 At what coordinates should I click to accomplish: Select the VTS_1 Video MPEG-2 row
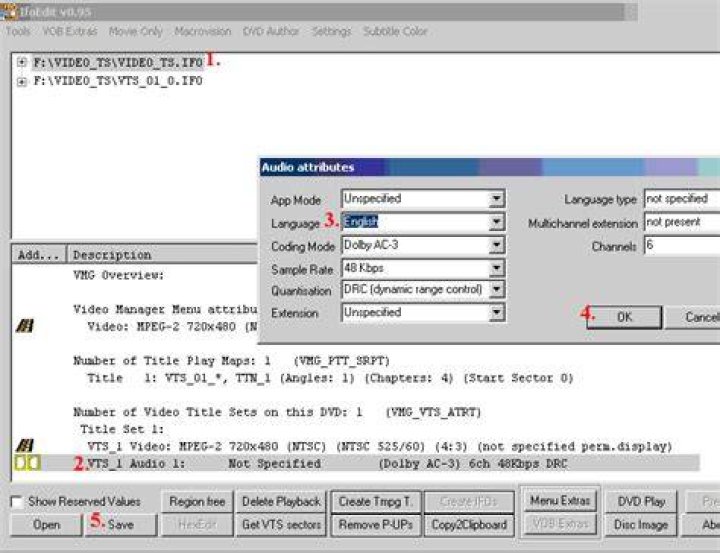380,446
